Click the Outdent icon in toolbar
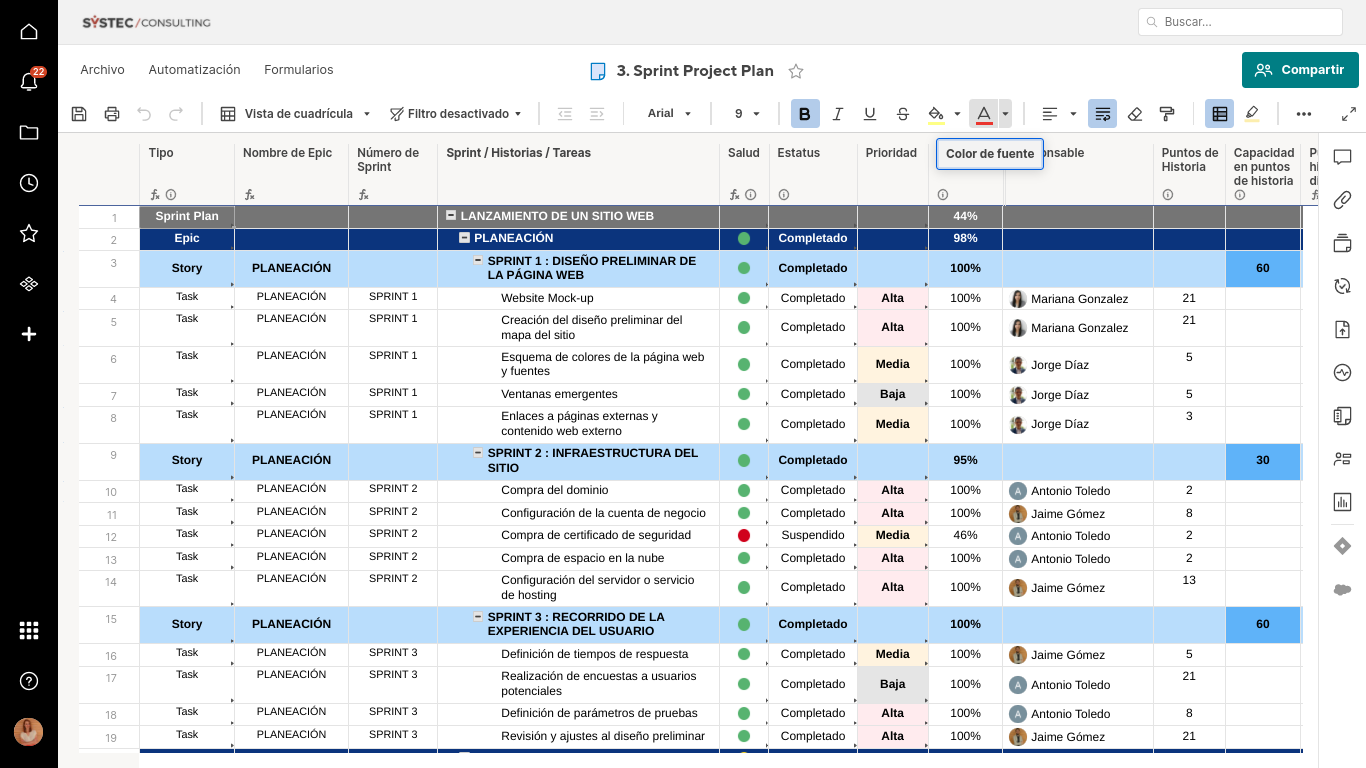 click(x=565, y=114)
